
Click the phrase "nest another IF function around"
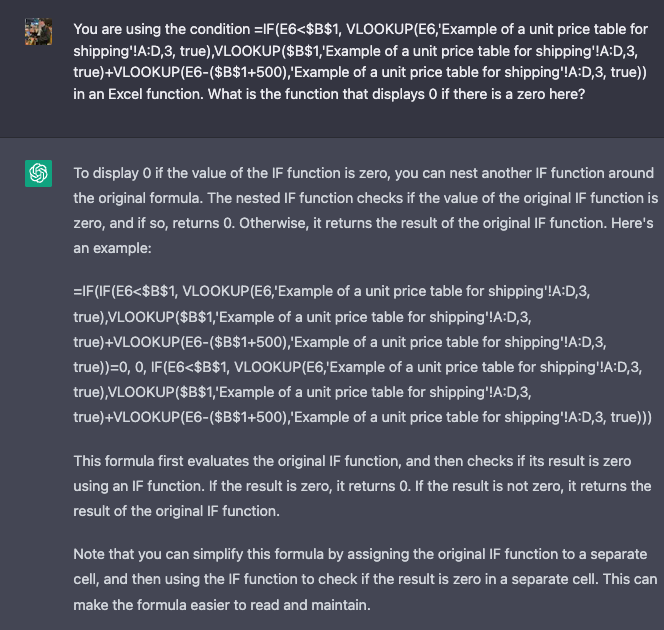tap(549, 173)
